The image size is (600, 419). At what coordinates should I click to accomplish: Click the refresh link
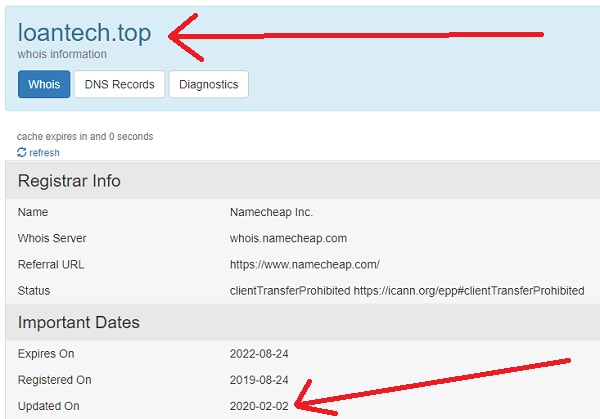click(44, 153)
